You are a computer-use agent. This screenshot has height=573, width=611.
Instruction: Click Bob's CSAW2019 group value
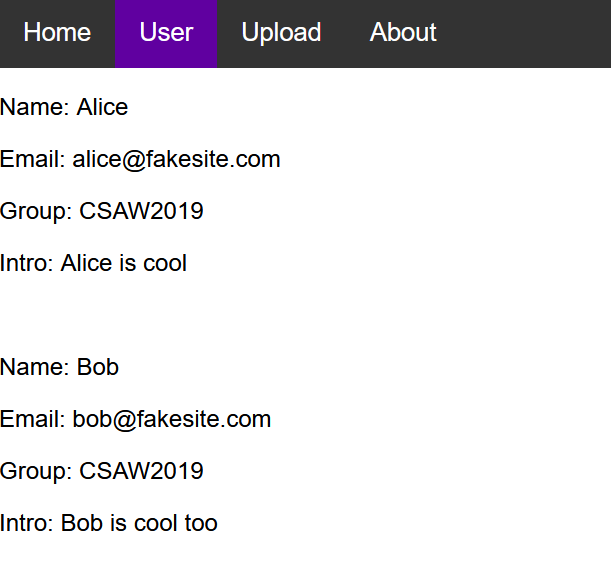[x=141, y=471]
